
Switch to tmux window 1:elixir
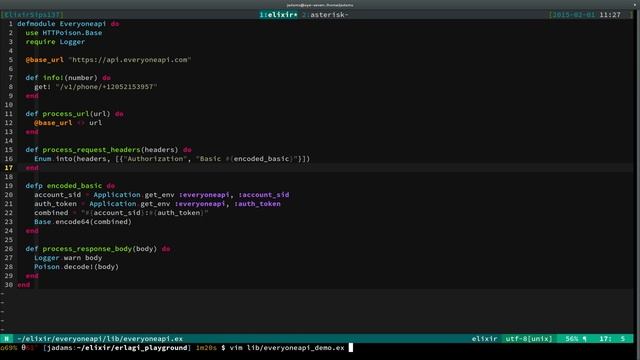pyautogui.click(x=279, y=15)
